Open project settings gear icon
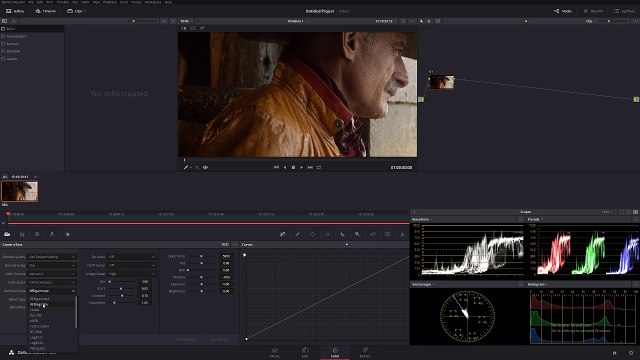 [x=631, y=353]
